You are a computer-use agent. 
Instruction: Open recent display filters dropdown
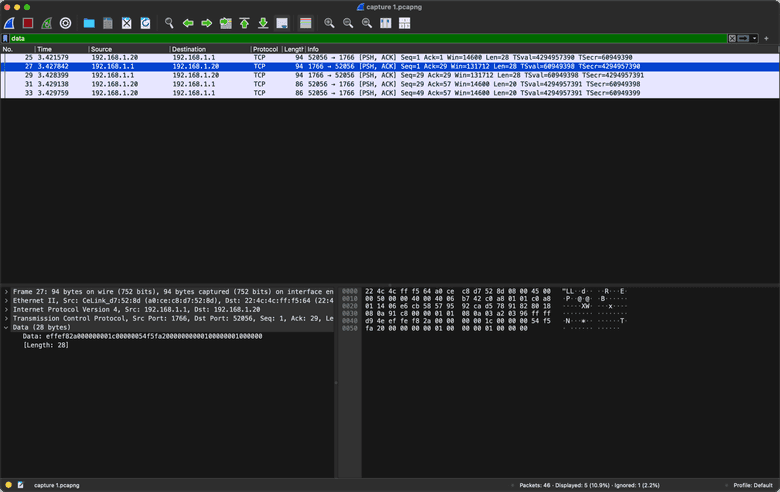coord(755,38)
